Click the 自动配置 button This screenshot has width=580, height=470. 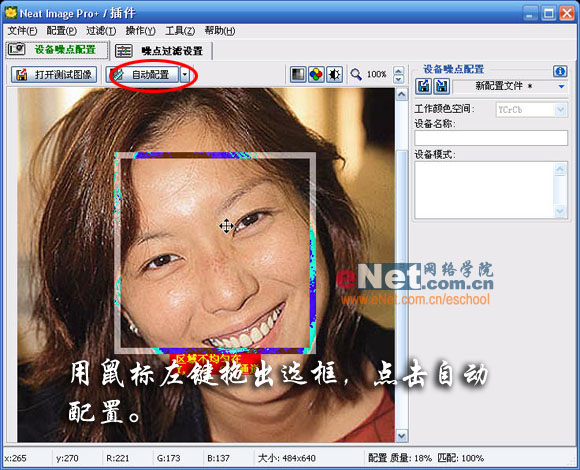[143, 75]
